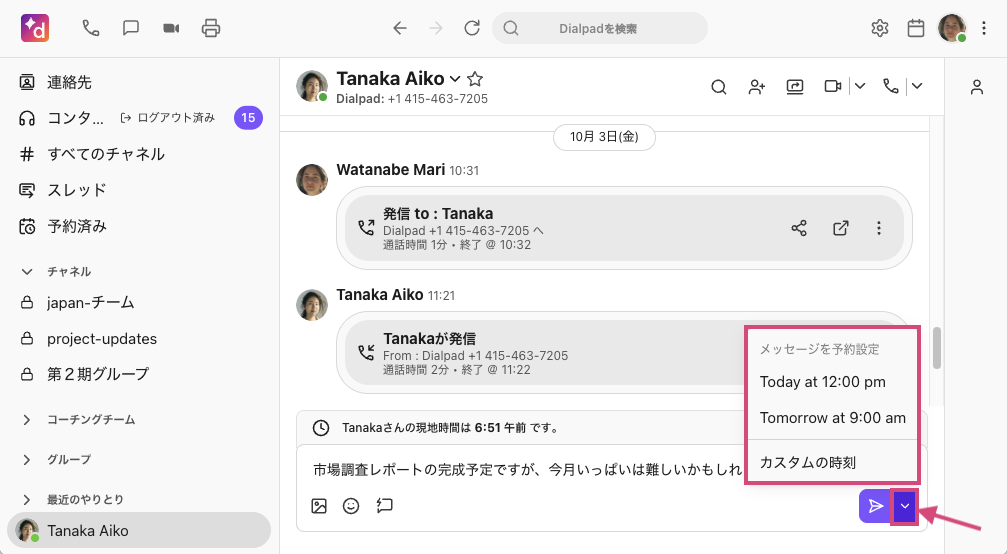Open the video meeting camera icon in top bar
The height and width of the screenshot is (554, 1007).
(171, 28)
